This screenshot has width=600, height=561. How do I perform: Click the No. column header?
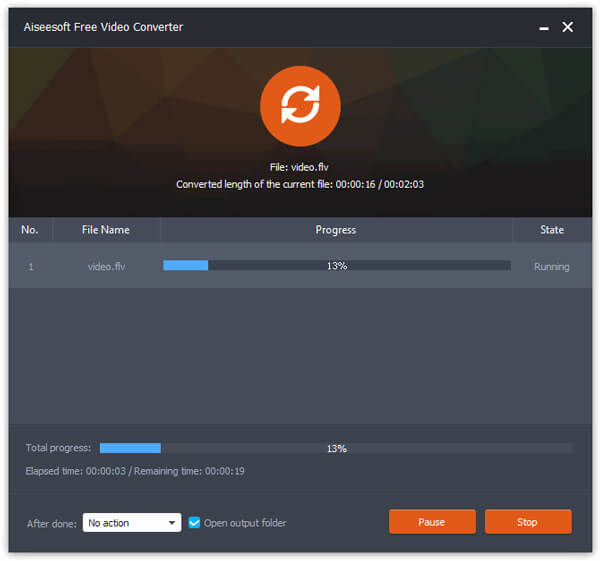[30, 230]
